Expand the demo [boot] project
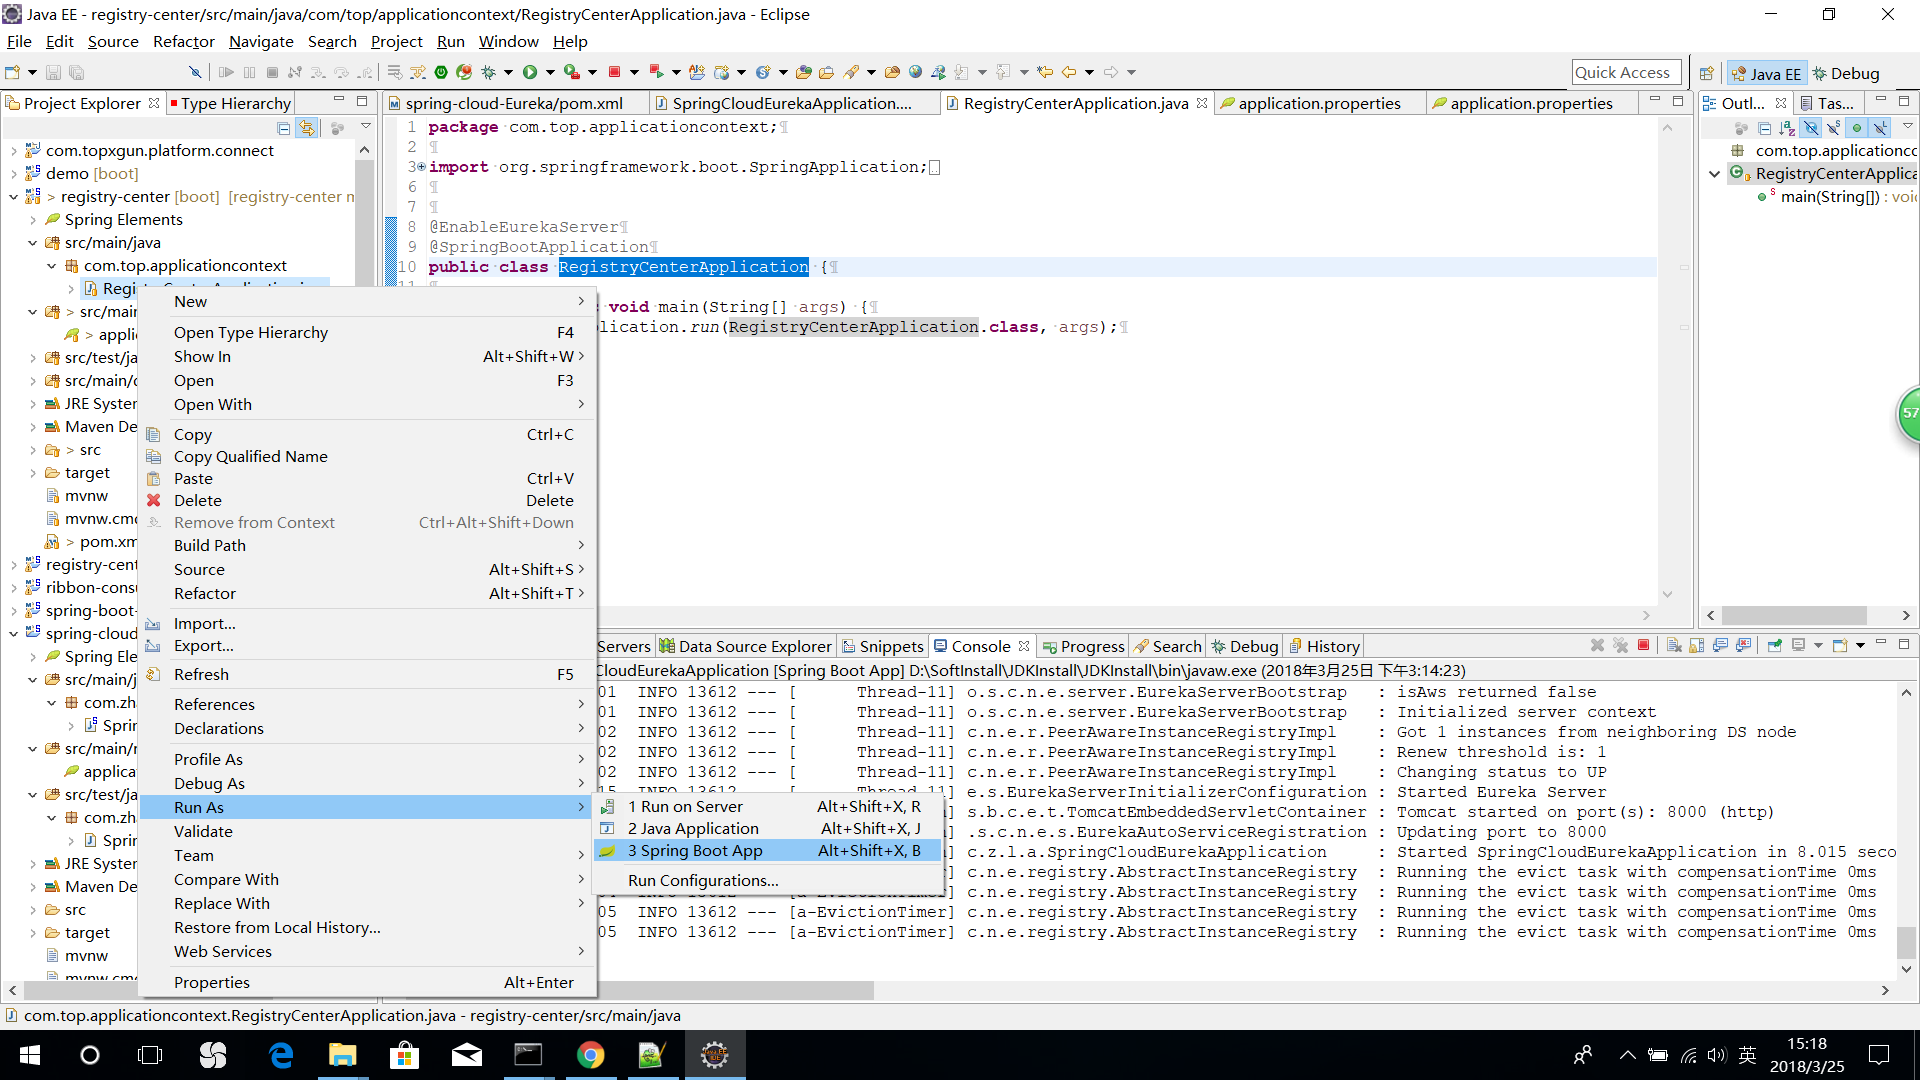The image size is (1920, 1080). (14, 174)
